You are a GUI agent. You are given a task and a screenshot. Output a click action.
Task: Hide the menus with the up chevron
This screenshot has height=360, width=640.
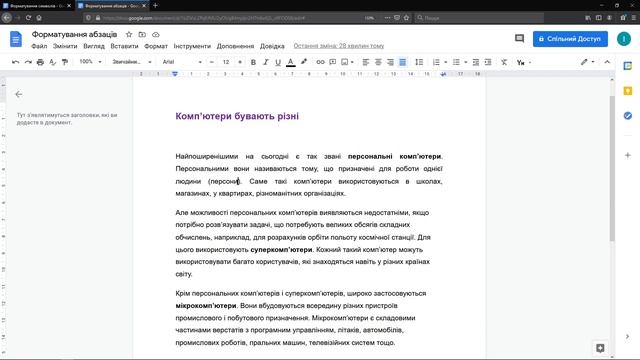pyautogui.click(x=607, y=62)
